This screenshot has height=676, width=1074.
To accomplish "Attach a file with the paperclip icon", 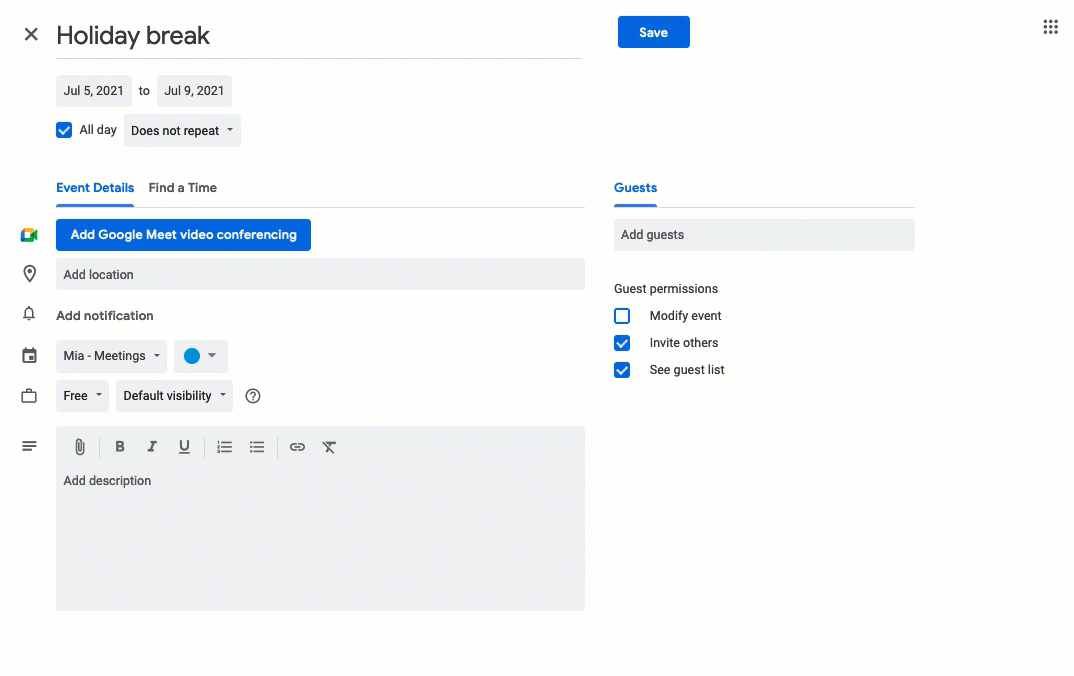I will 80,447.
